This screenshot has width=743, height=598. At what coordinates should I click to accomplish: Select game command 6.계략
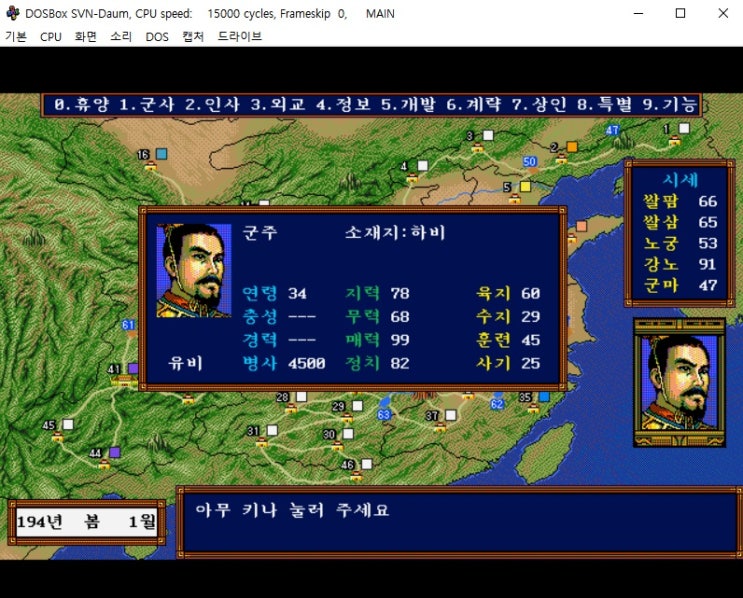point(473,105)
